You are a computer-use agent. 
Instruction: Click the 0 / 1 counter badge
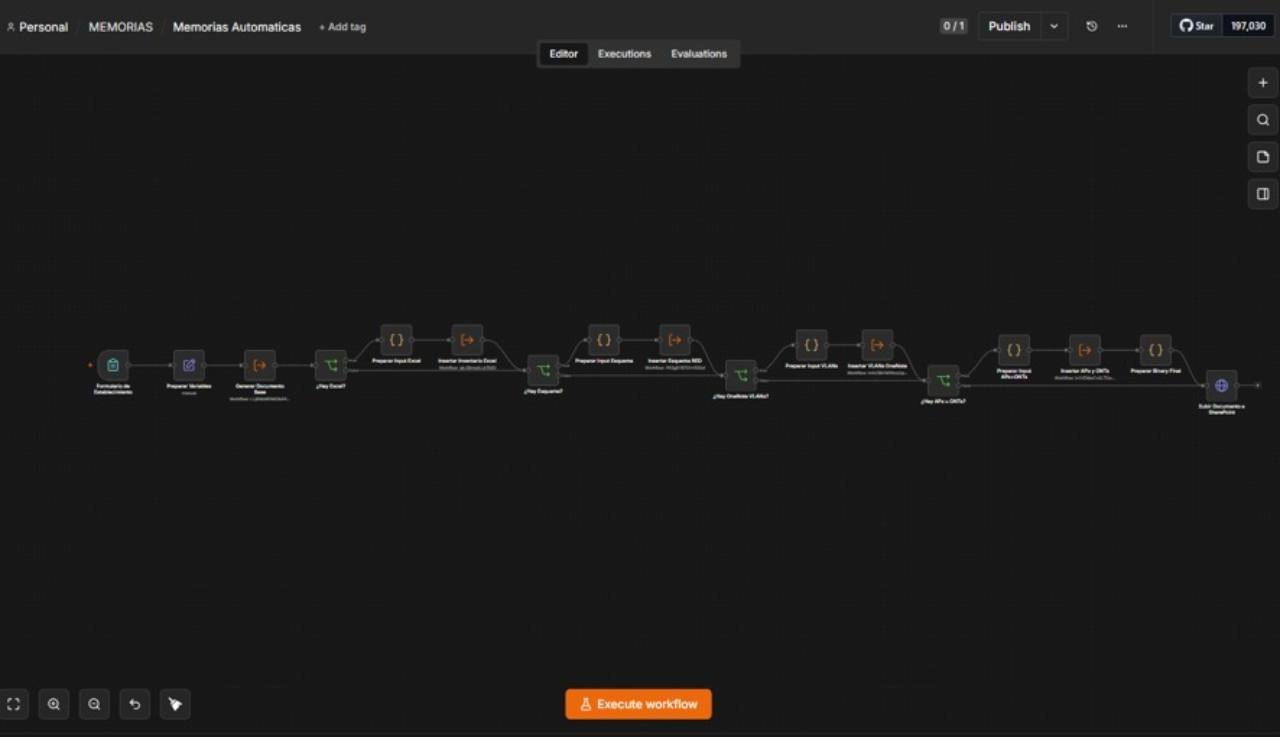tap(954, 26)
